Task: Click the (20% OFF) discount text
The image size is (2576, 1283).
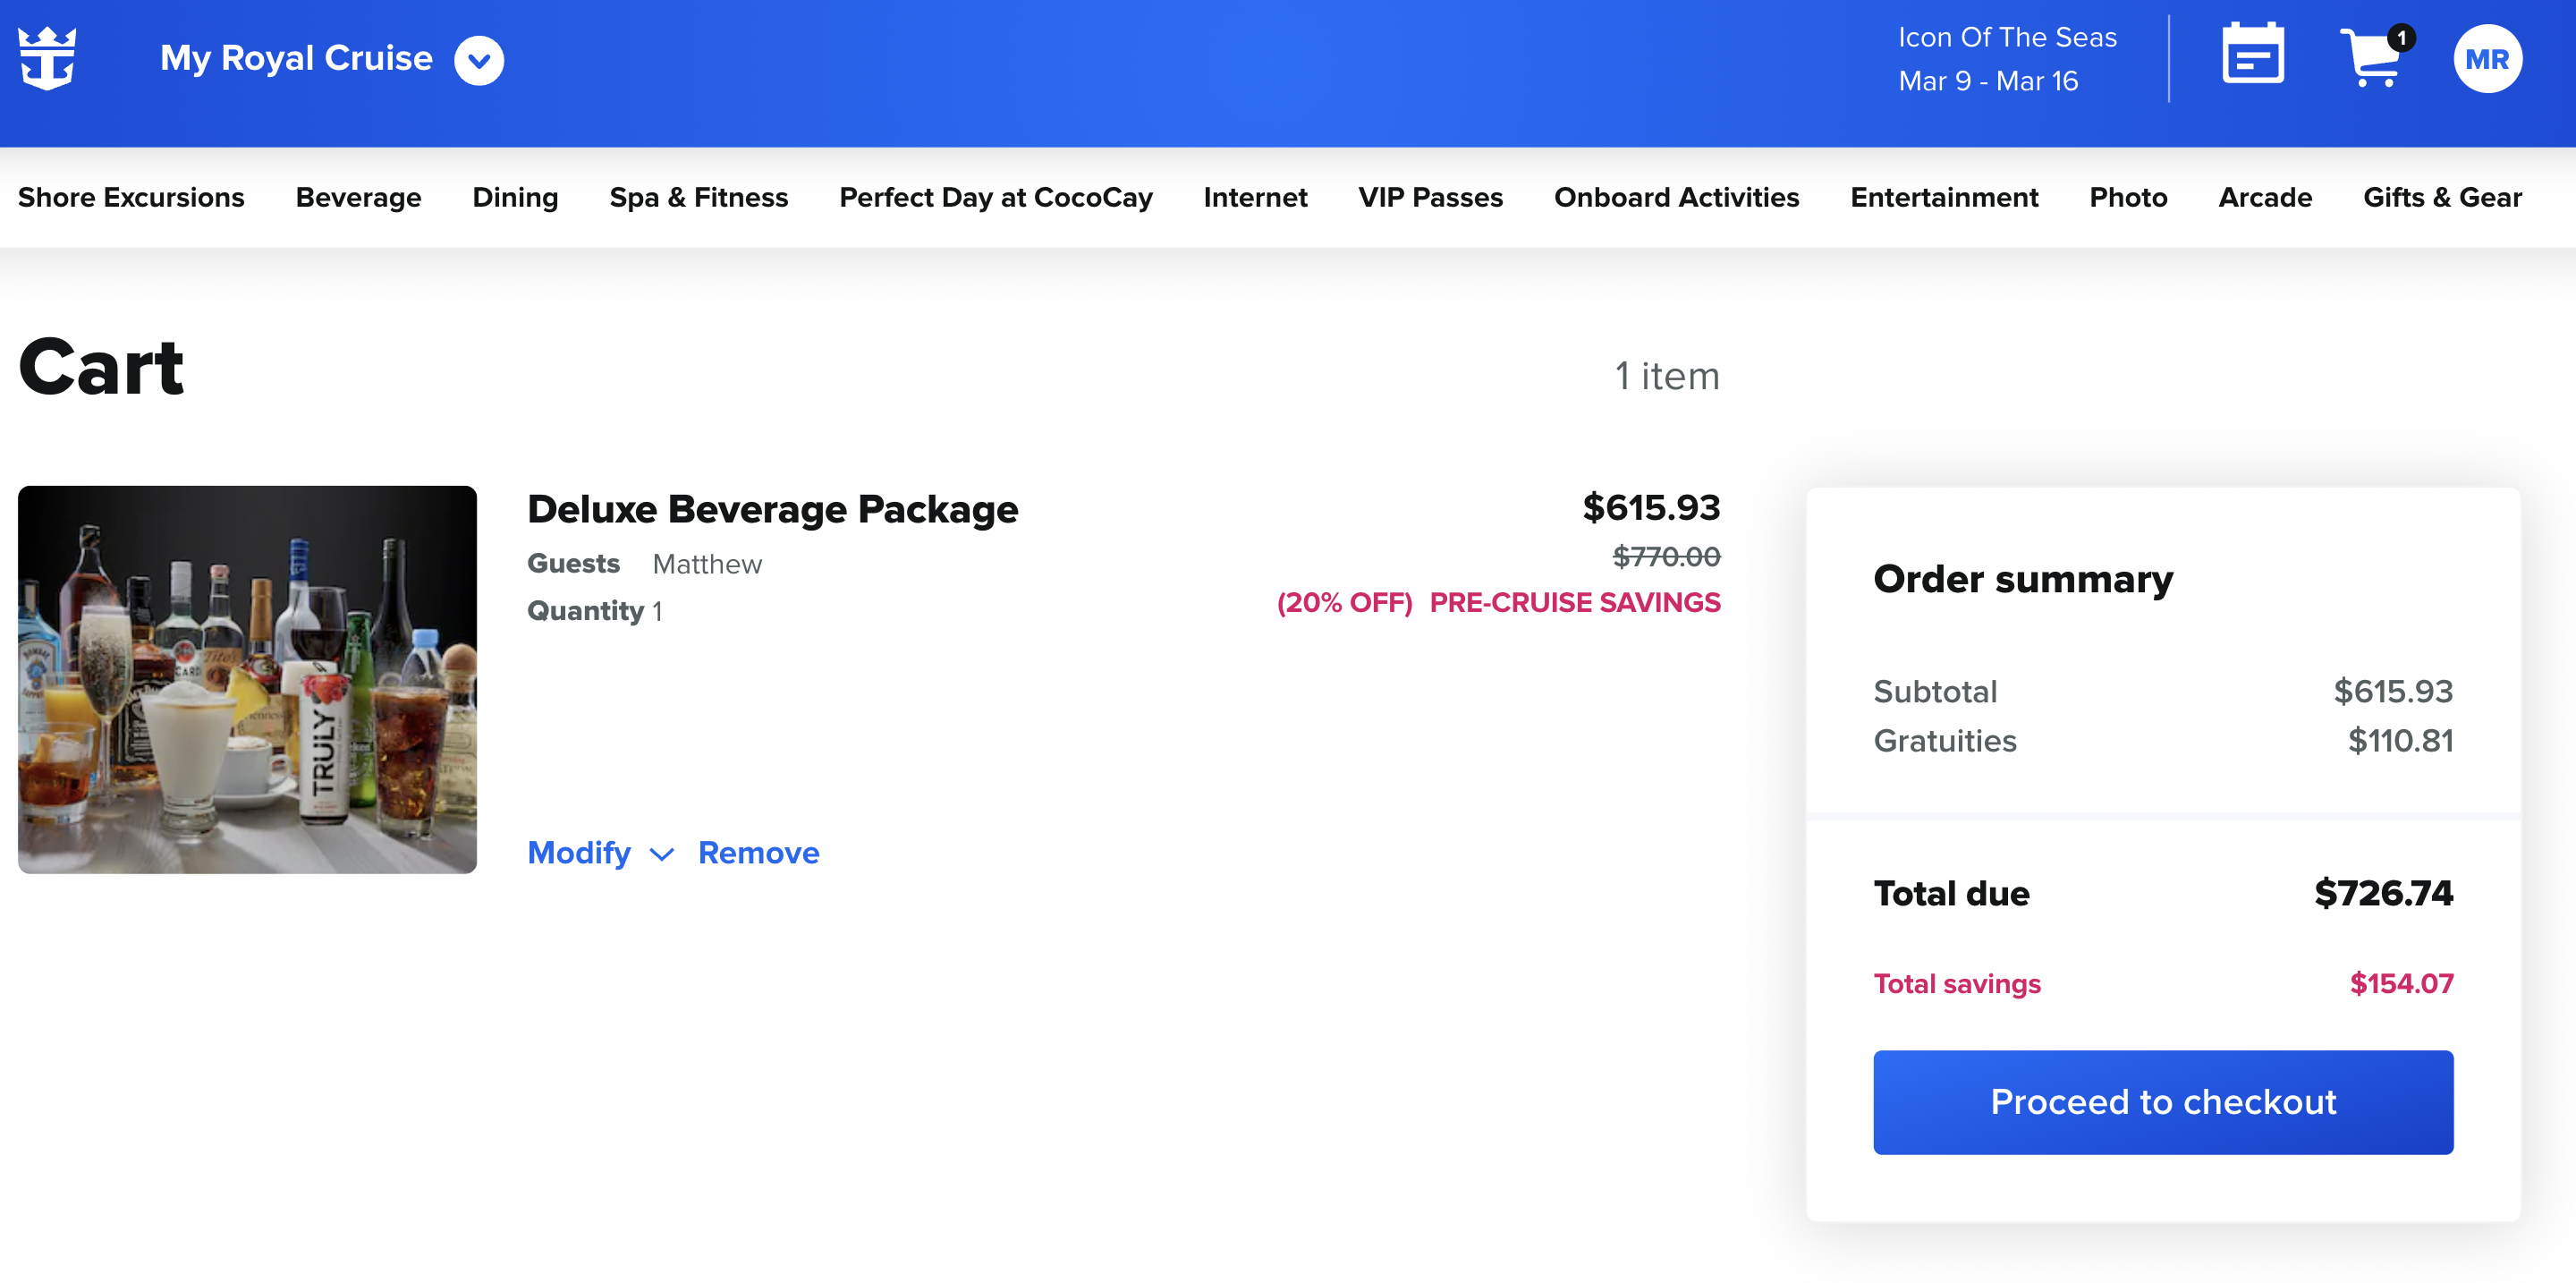Action: pyautogui.click(x=1344, y=602)
